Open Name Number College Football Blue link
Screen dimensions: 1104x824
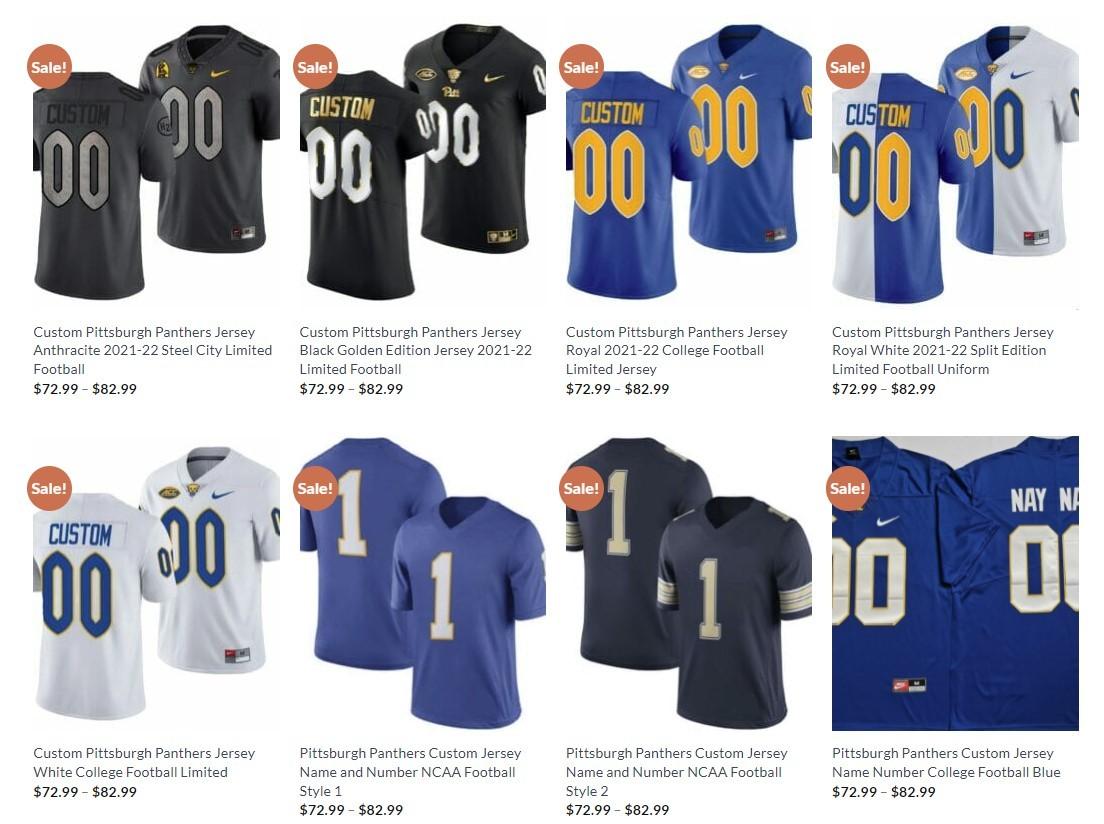946,763
